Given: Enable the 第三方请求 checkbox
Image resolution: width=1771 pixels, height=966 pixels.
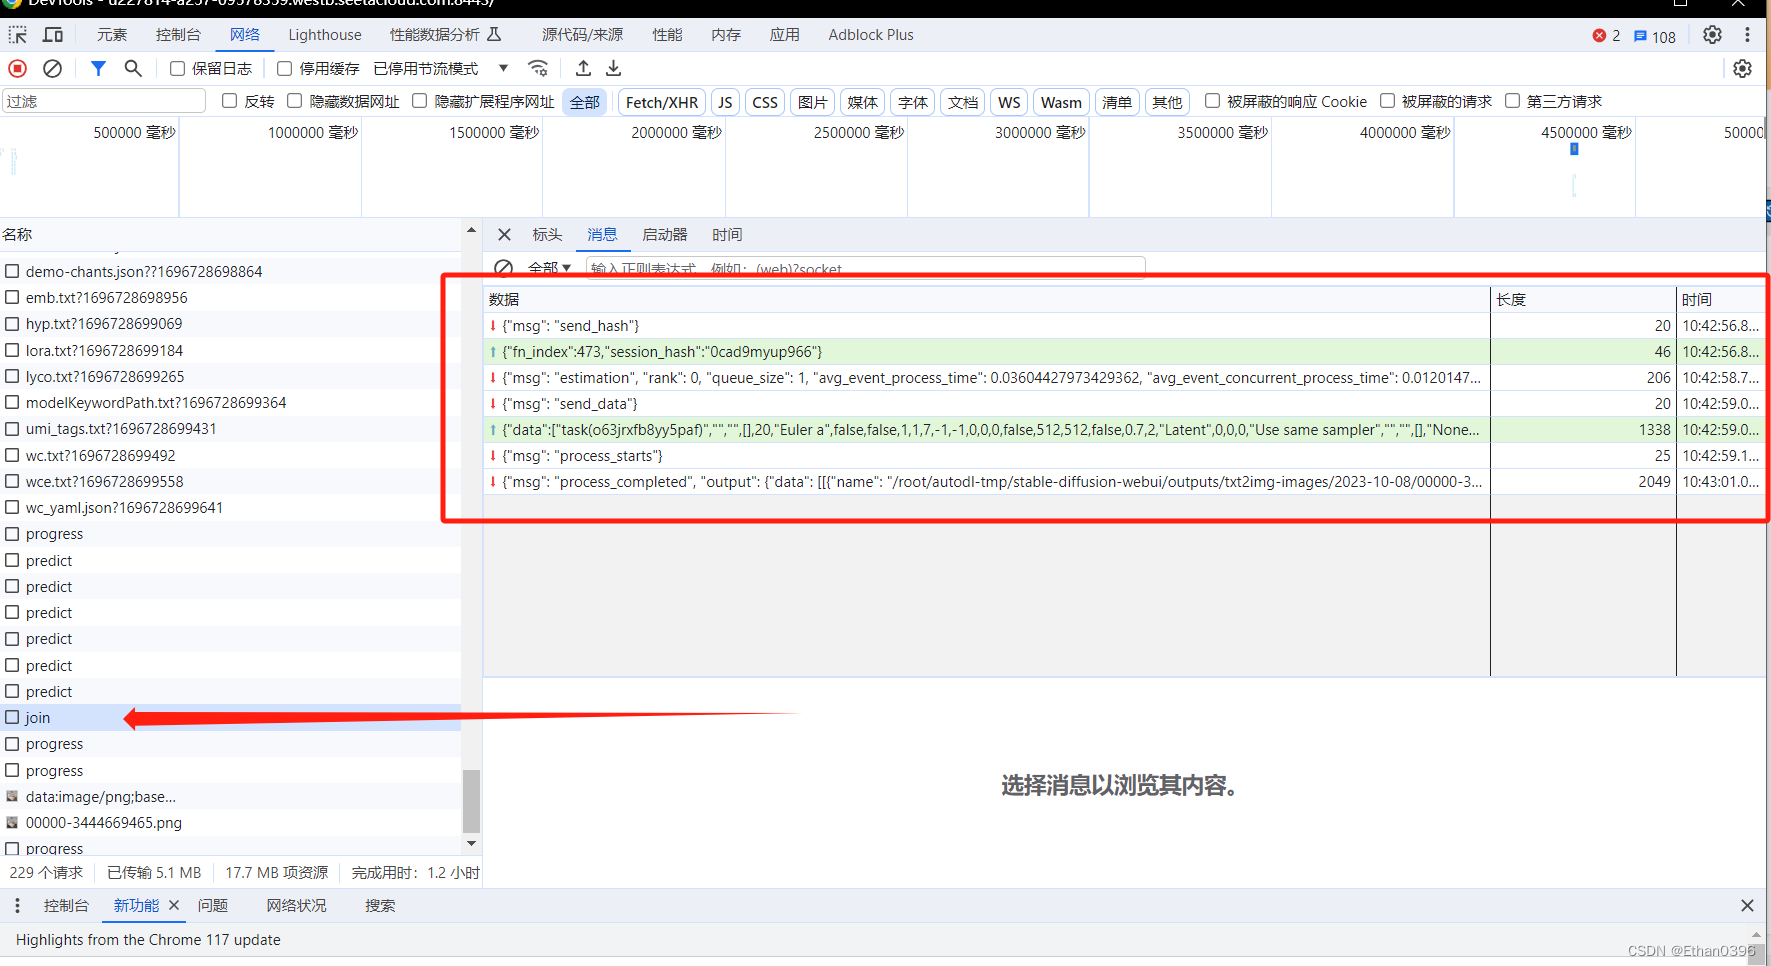Looking at the screenshot, I should [x=1512, y=101].
